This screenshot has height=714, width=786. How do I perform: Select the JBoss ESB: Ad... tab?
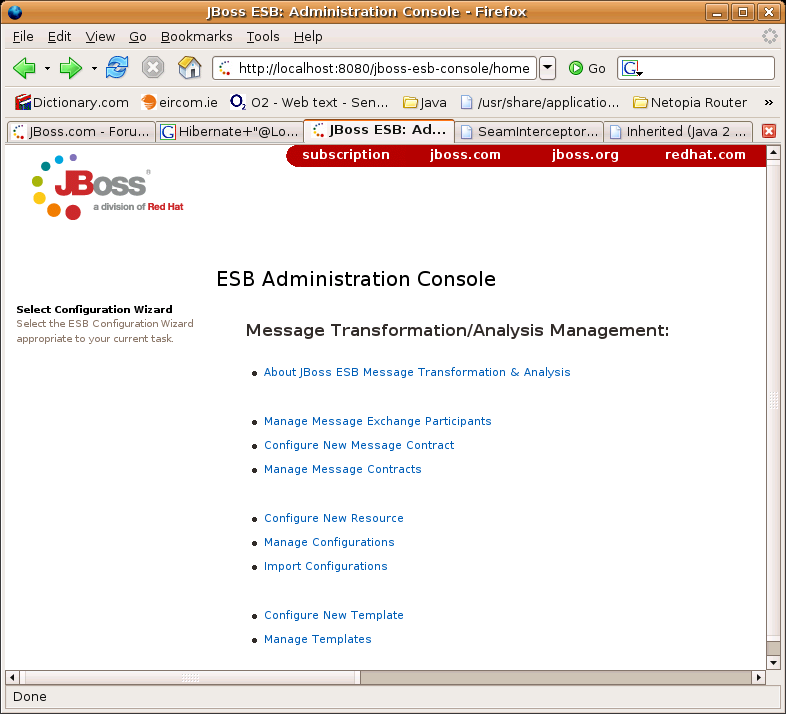click(x=379, y=130)
